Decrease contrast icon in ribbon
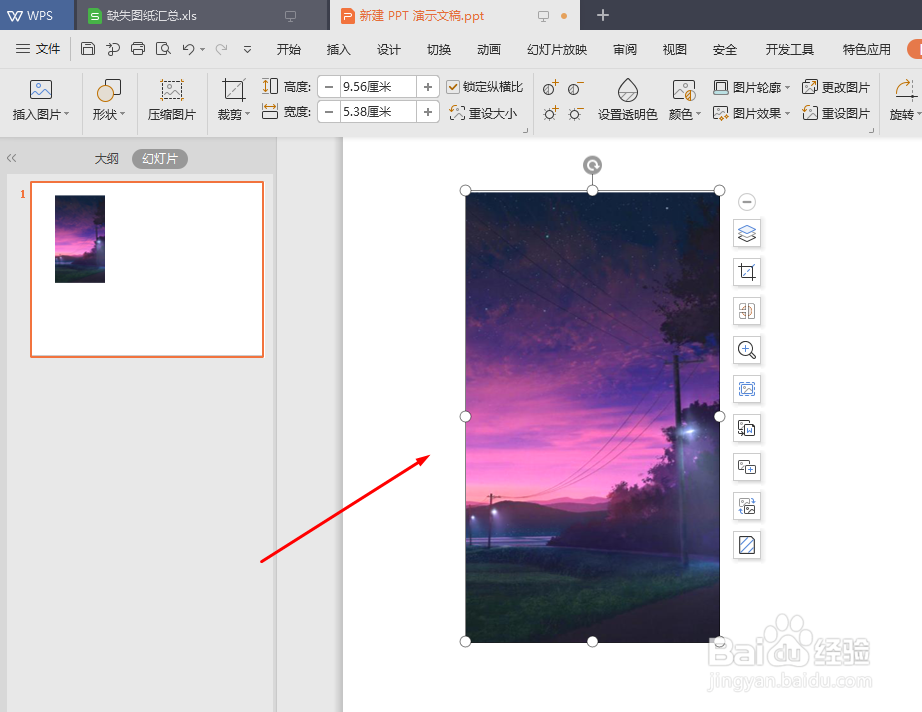 [576, 88]
